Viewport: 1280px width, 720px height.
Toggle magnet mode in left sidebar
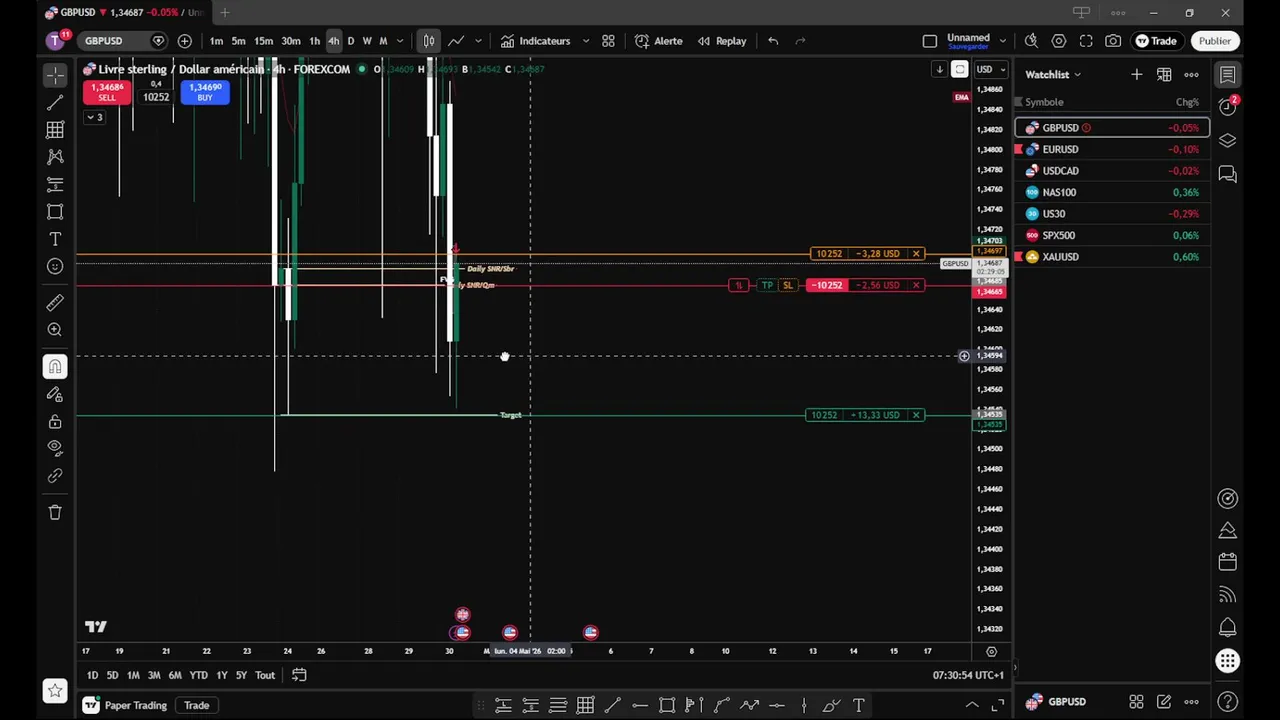(55, 366)
